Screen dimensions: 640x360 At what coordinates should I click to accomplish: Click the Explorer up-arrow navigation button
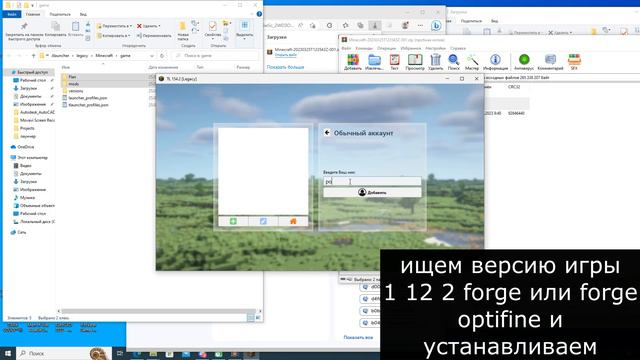33,56
